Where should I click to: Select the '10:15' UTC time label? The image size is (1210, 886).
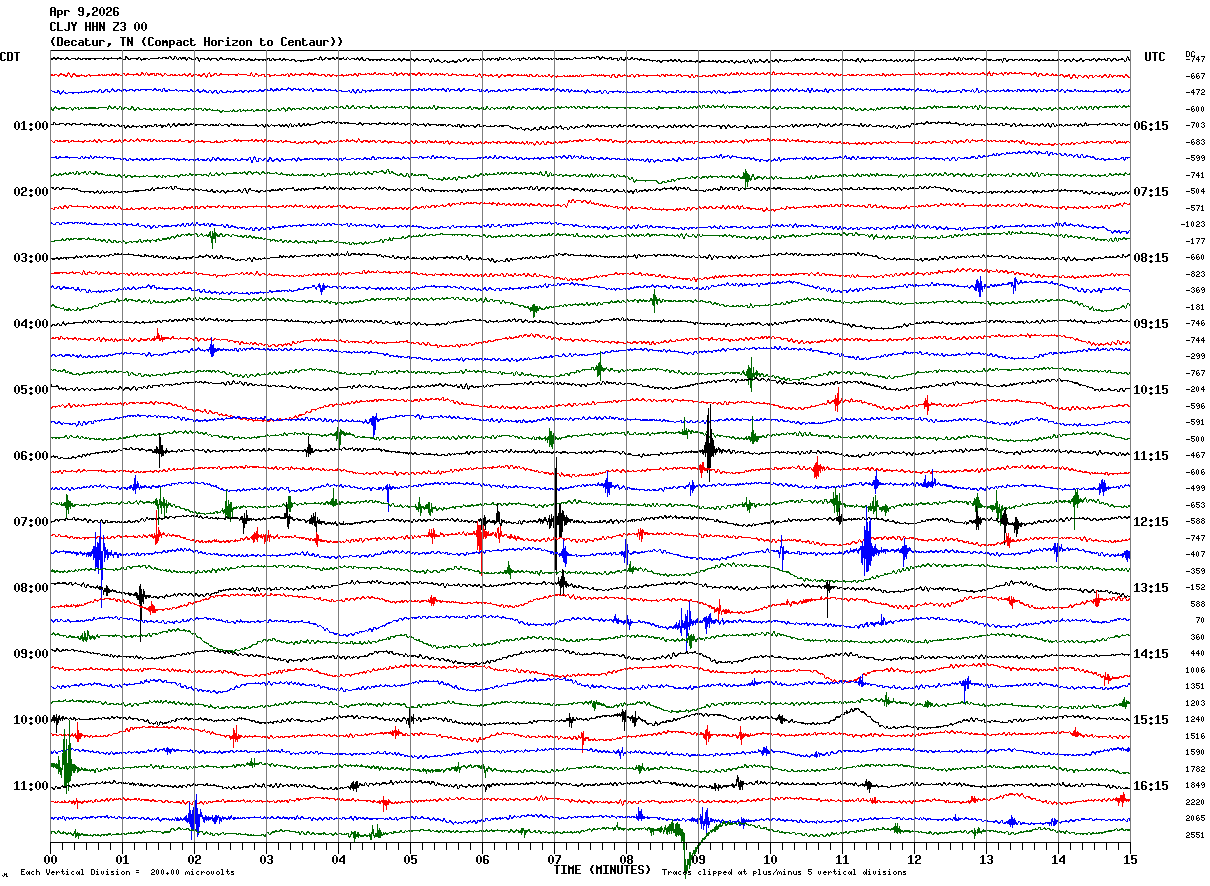tap(1151, 390)
